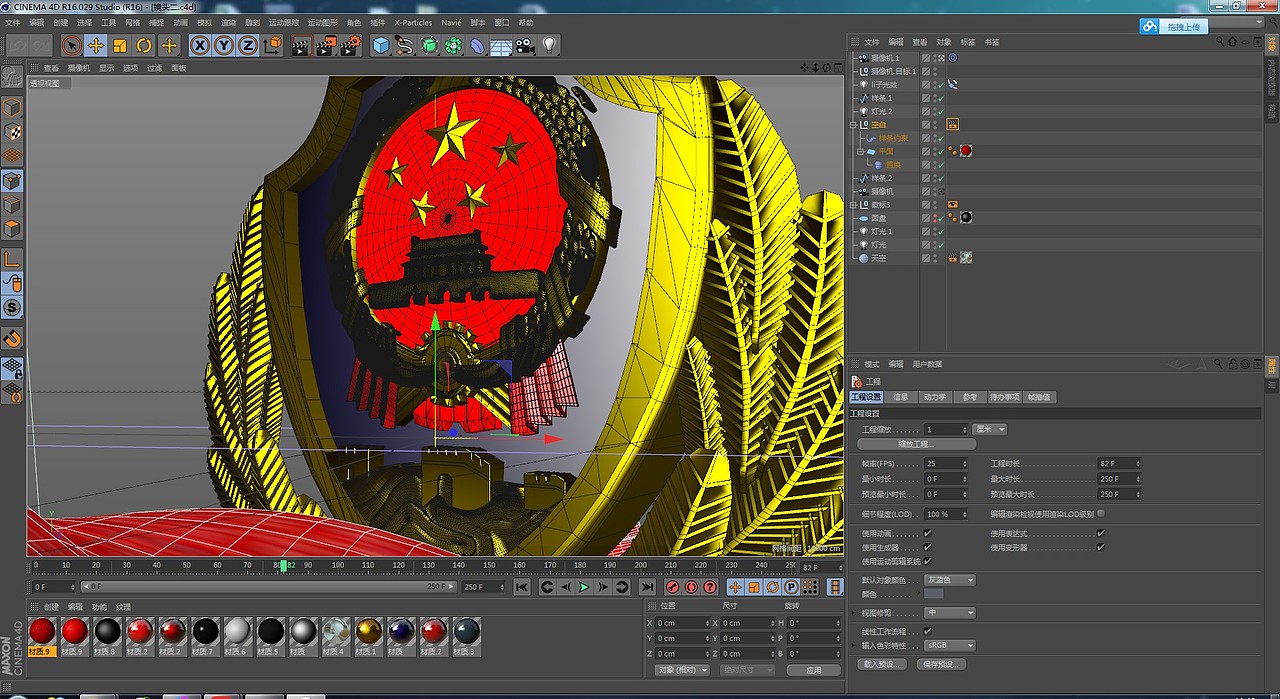Open the 视图修剪 中 dropdown

click(949, 613)
